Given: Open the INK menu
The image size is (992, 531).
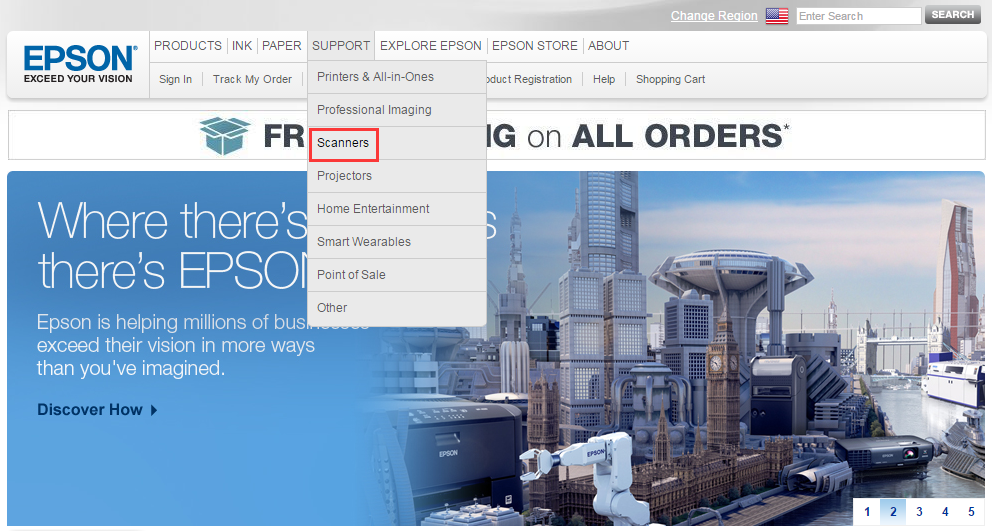Looking at the screenshot, I should (x=242, y=46).
